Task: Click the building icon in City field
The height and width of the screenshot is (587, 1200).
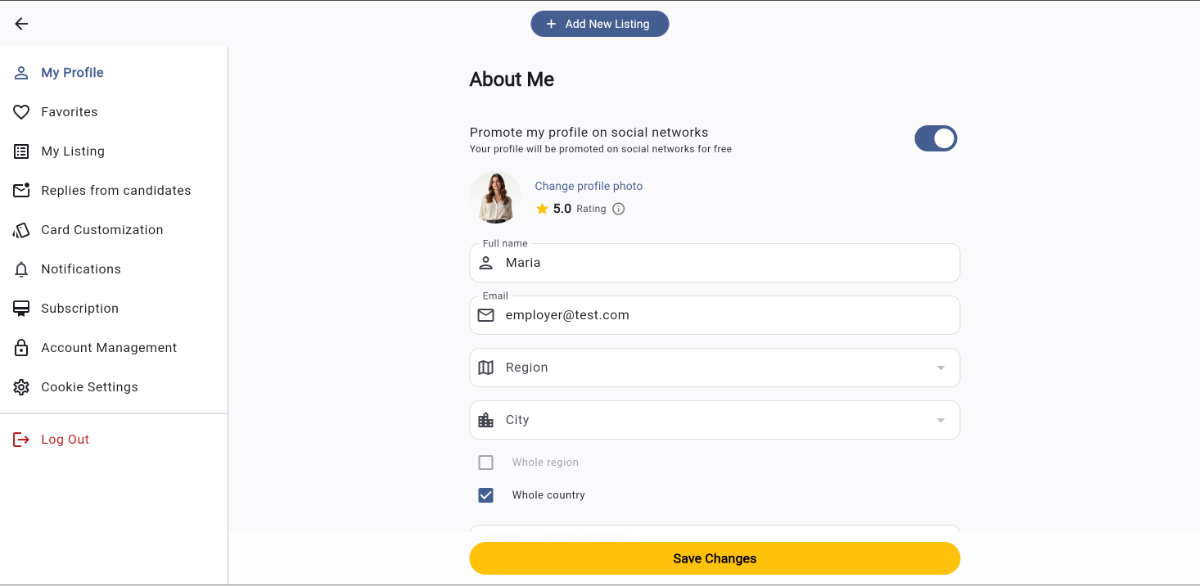Action: coord(486,420)
